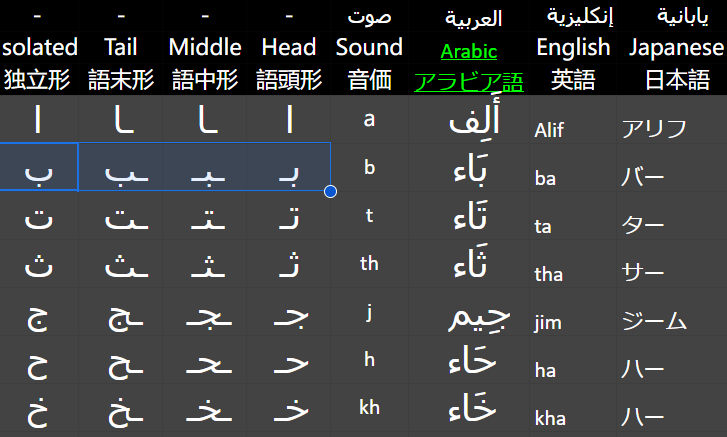The image size is (727, 437).
Task: Select the cell containing English name Alif
Action: pos(572,129)
